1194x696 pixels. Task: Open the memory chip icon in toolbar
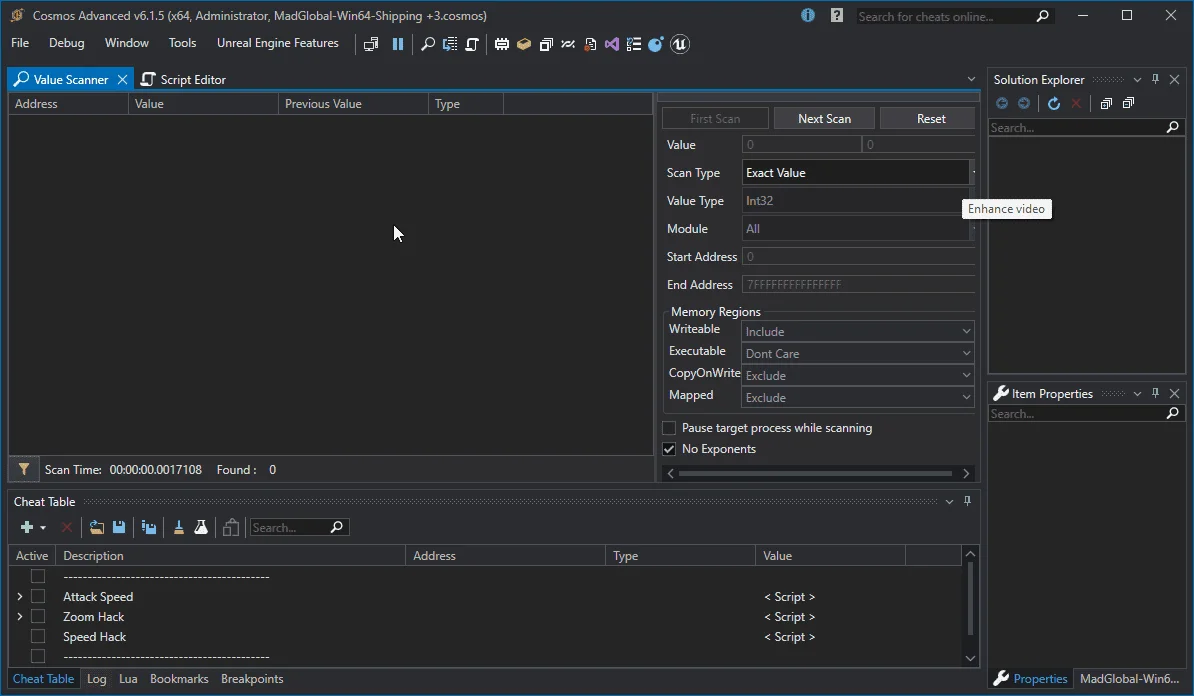[x=502, y=44]
